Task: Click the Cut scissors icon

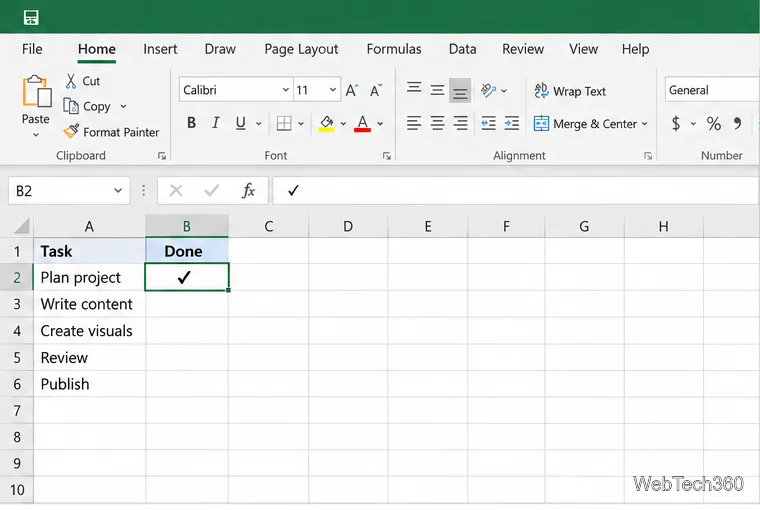Action: (71, 81)
